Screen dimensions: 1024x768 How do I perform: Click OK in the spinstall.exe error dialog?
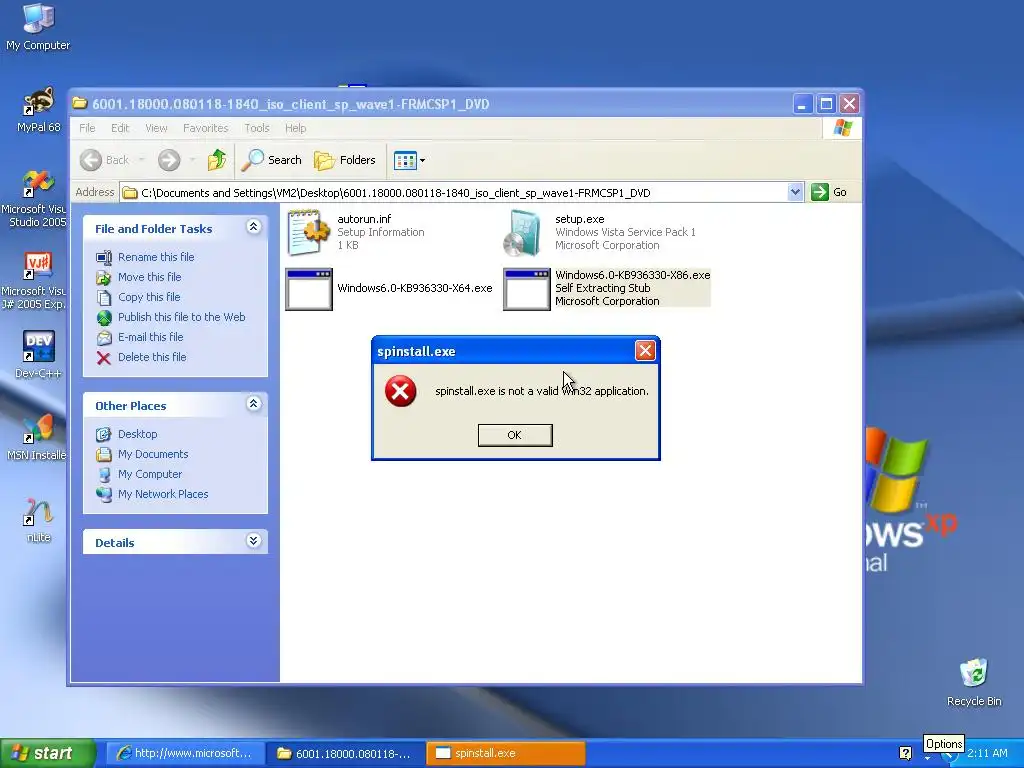point(515,435)
